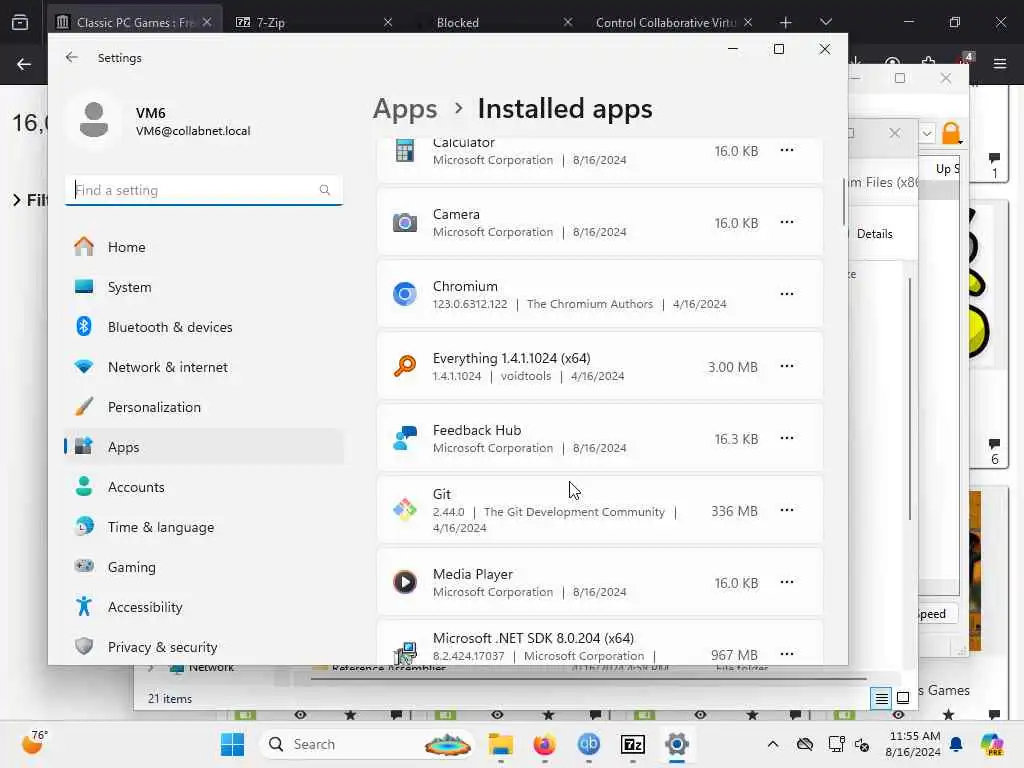Open qBittorrent from the taskbar
This screenshot has height=768, width=1024.
click(589, 744)
